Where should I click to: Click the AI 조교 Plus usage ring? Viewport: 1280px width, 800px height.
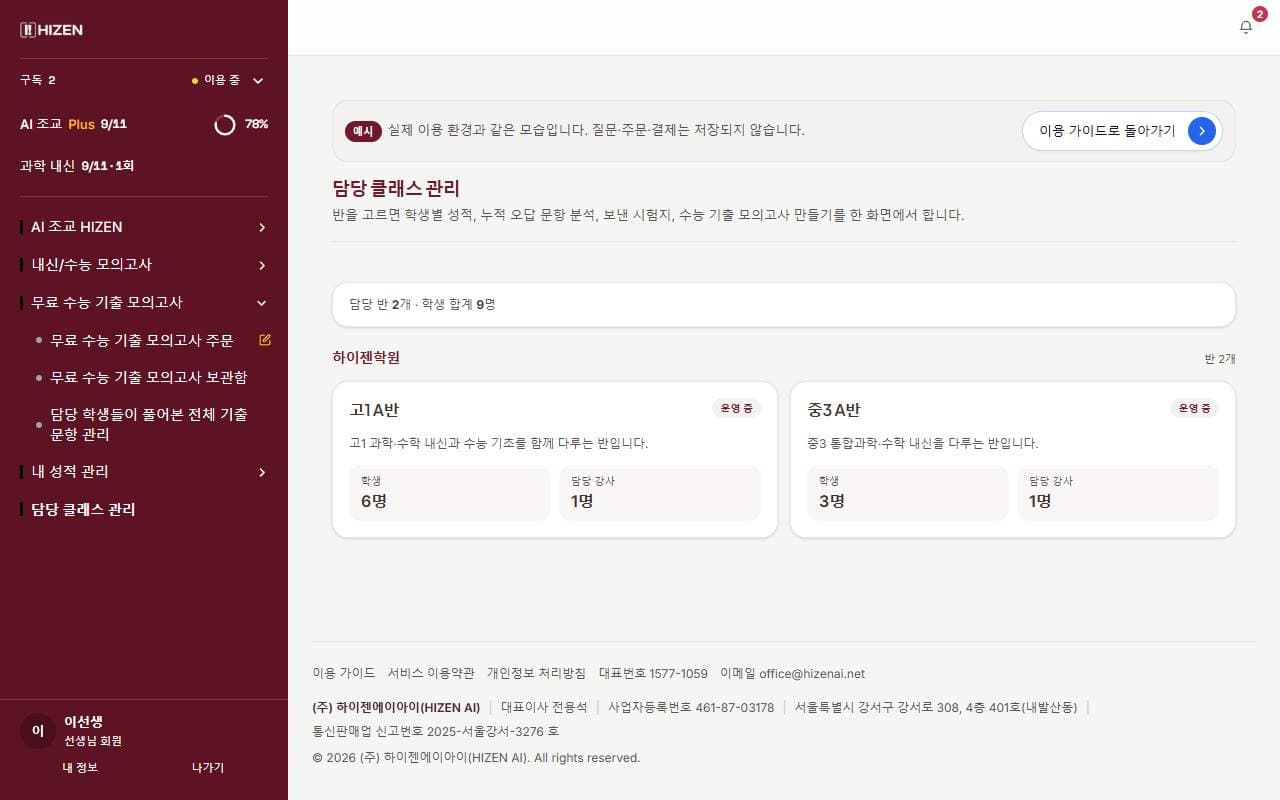point(225,124)
